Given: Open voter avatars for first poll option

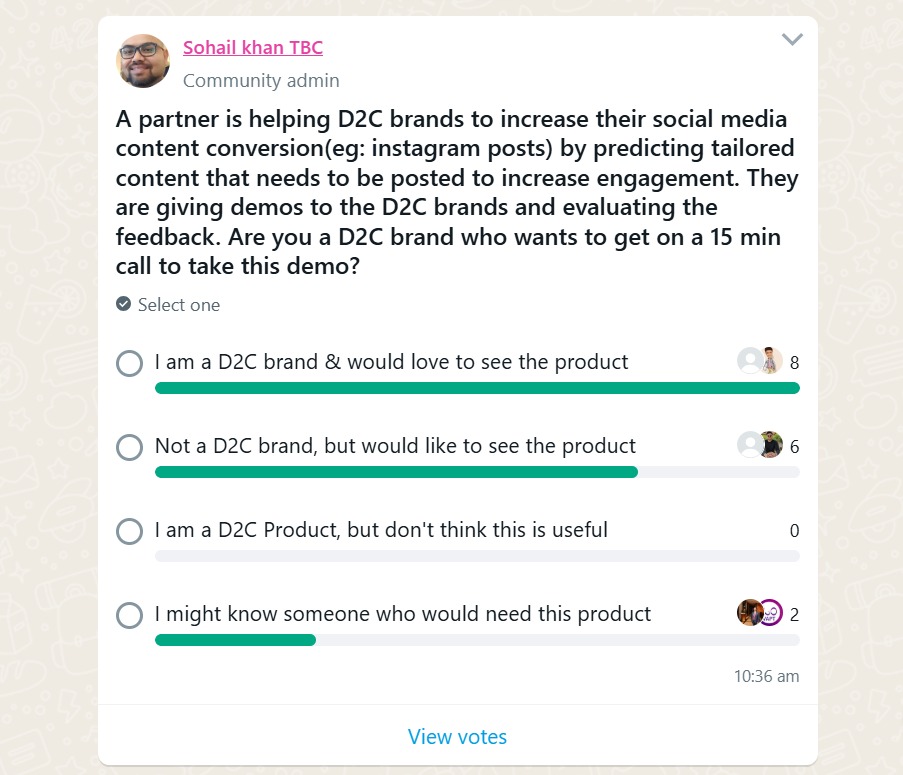Looking at the screenshot, I should pyautogui.click(x=760, y=360).
